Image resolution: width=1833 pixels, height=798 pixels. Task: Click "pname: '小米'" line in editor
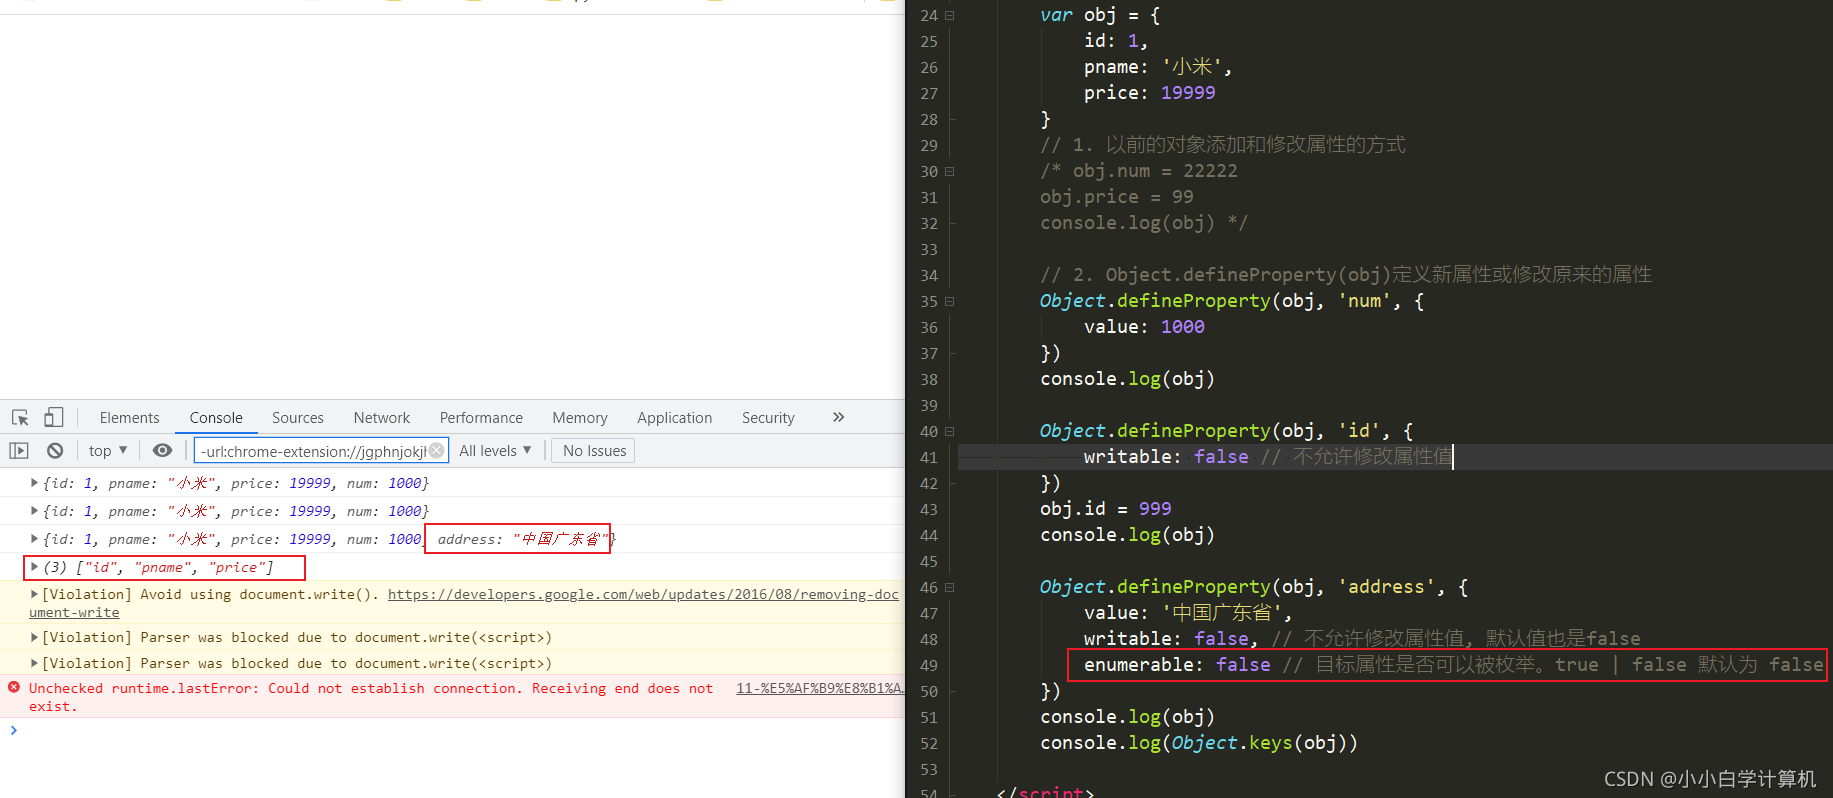click(1158, 67)
